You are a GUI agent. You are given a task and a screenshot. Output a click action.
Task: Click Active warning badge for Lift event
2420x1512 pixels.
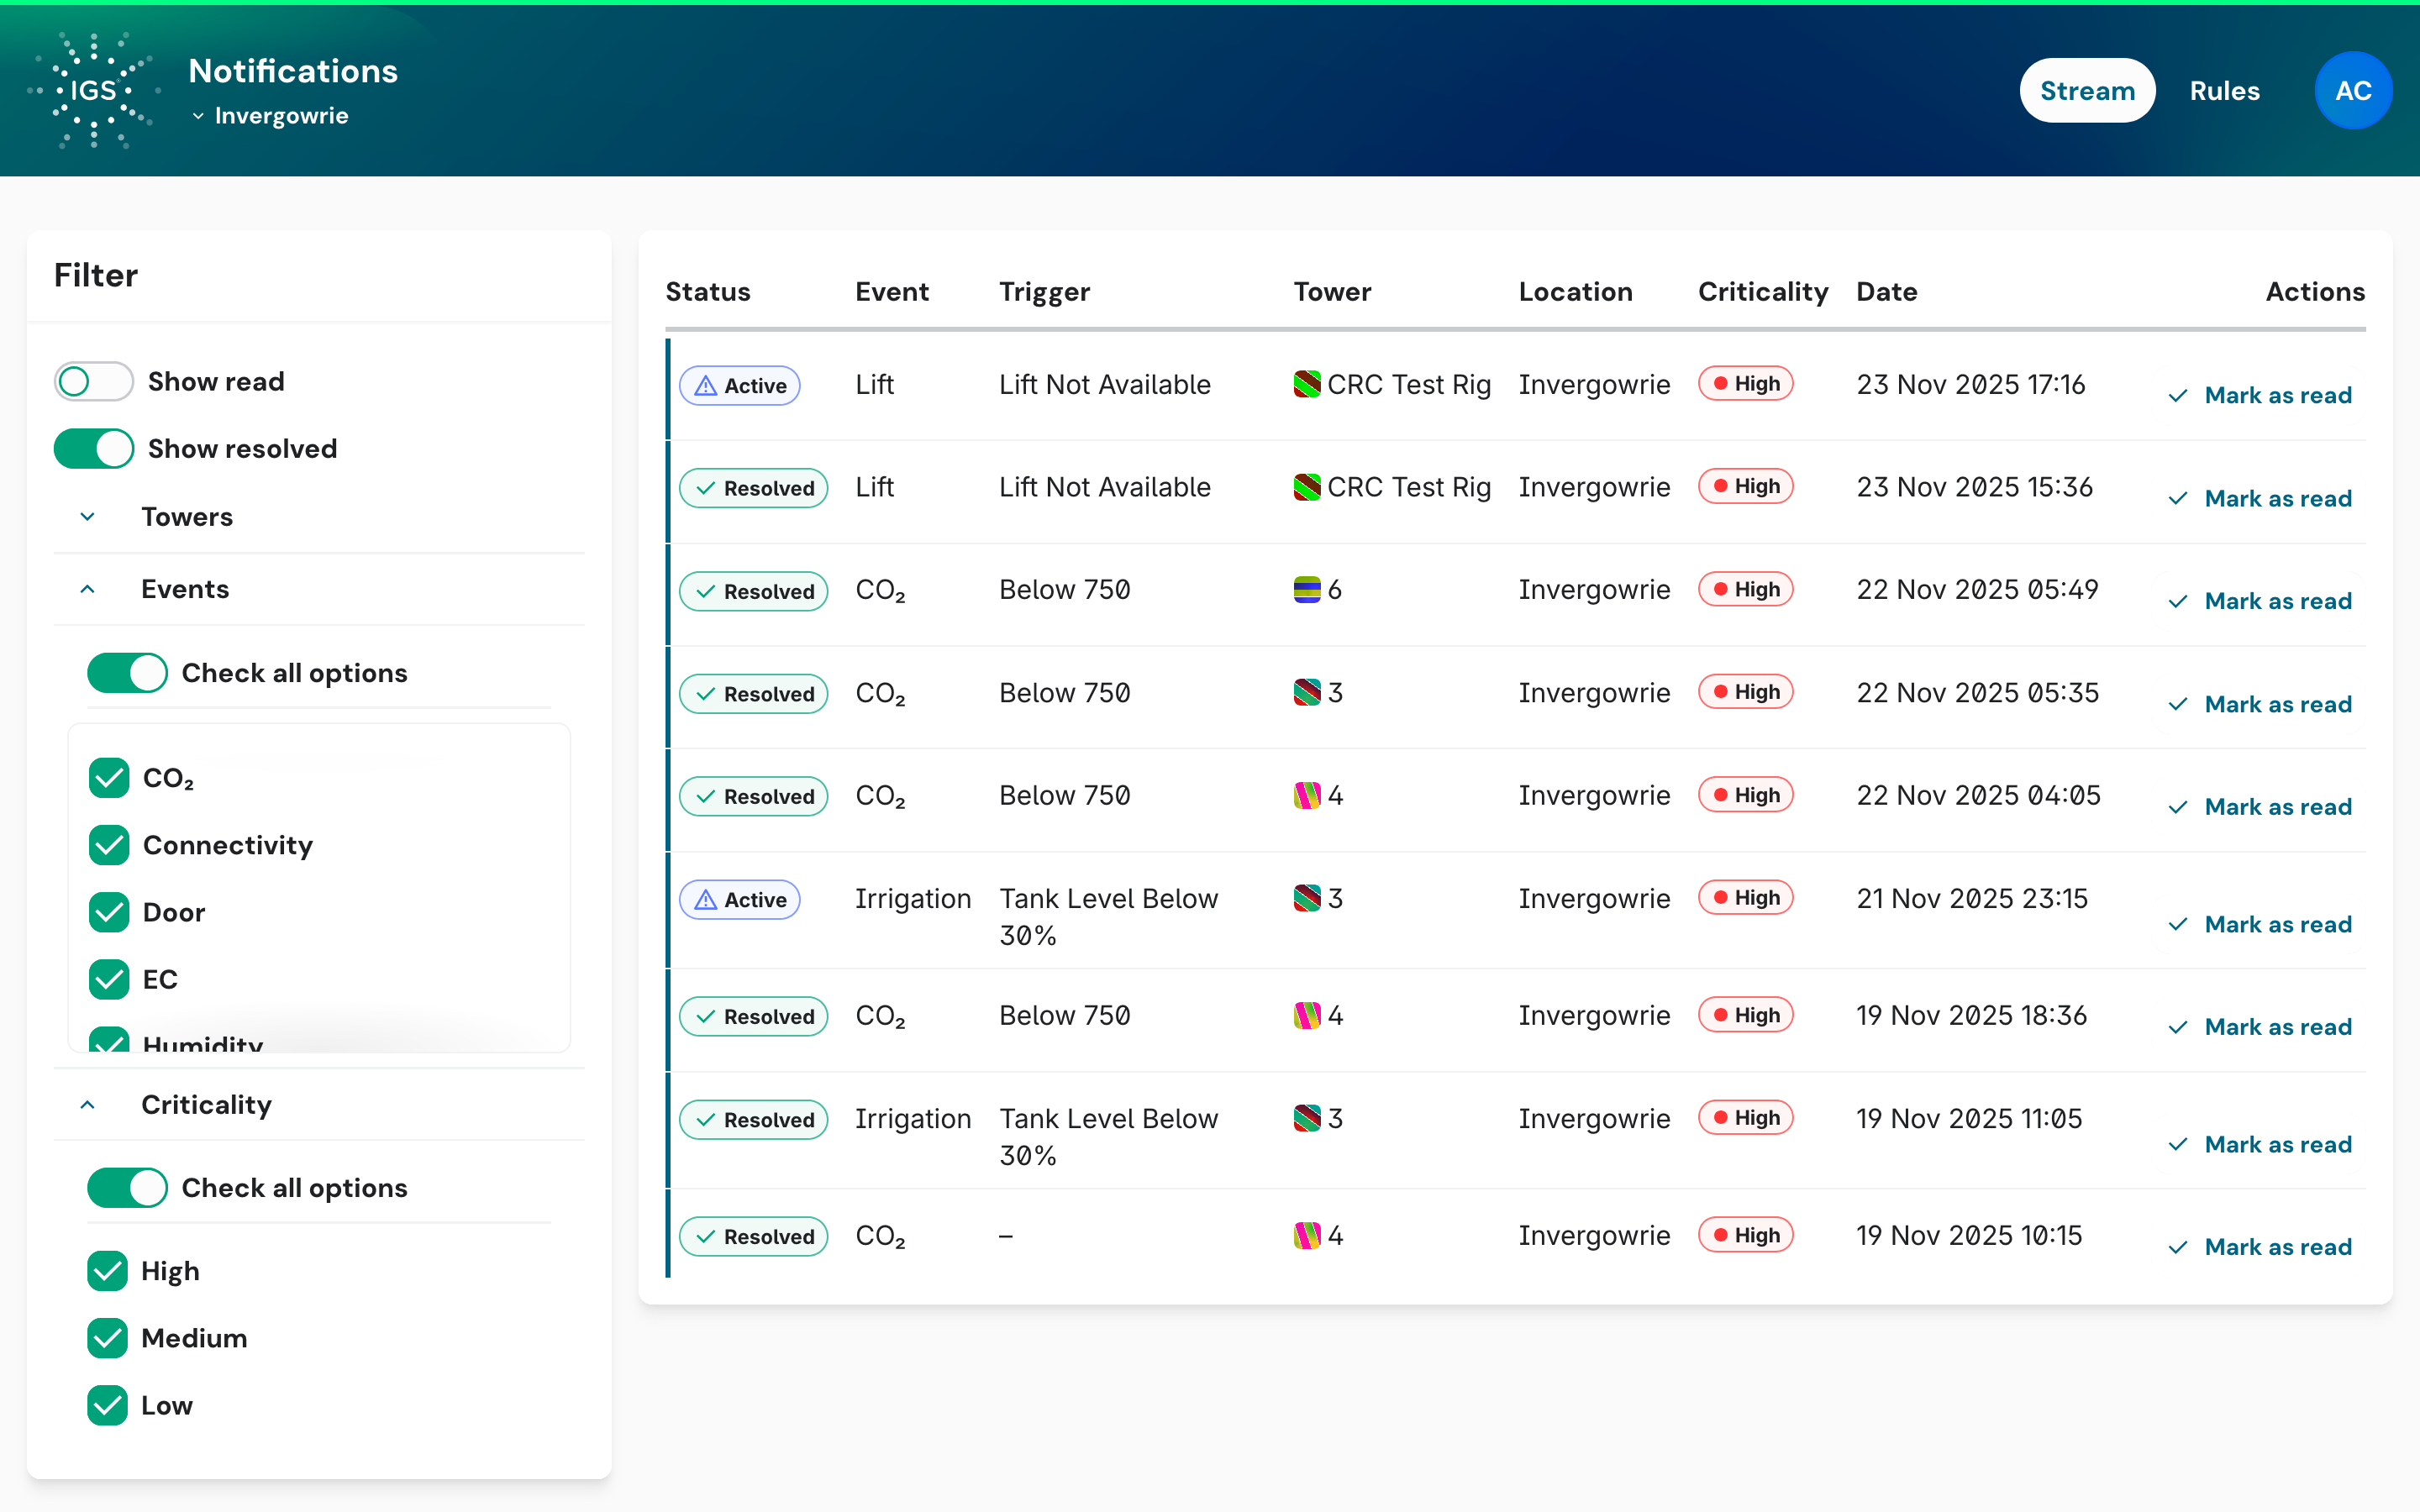(x=739, y=386)
